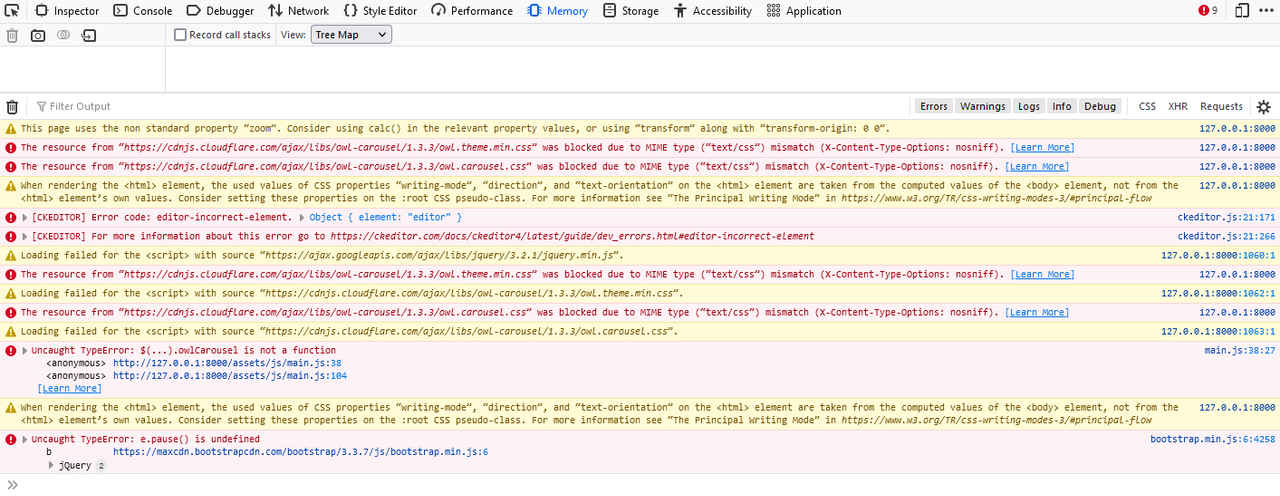Switch to the Performance tab
This screenshot has width=1280, height=496.
click(x=472, y=11)
